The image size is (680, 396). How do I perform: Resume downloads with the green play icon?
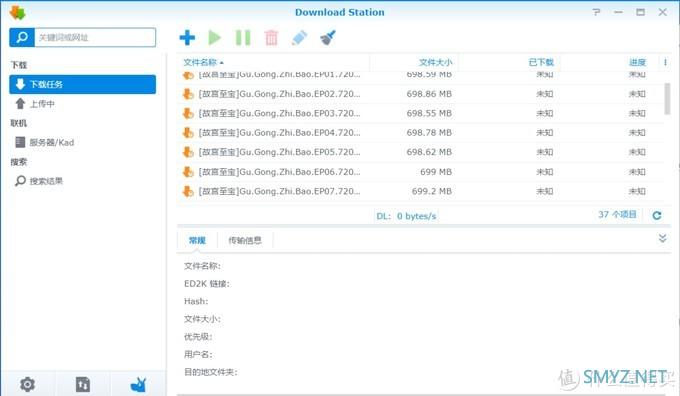214,38
